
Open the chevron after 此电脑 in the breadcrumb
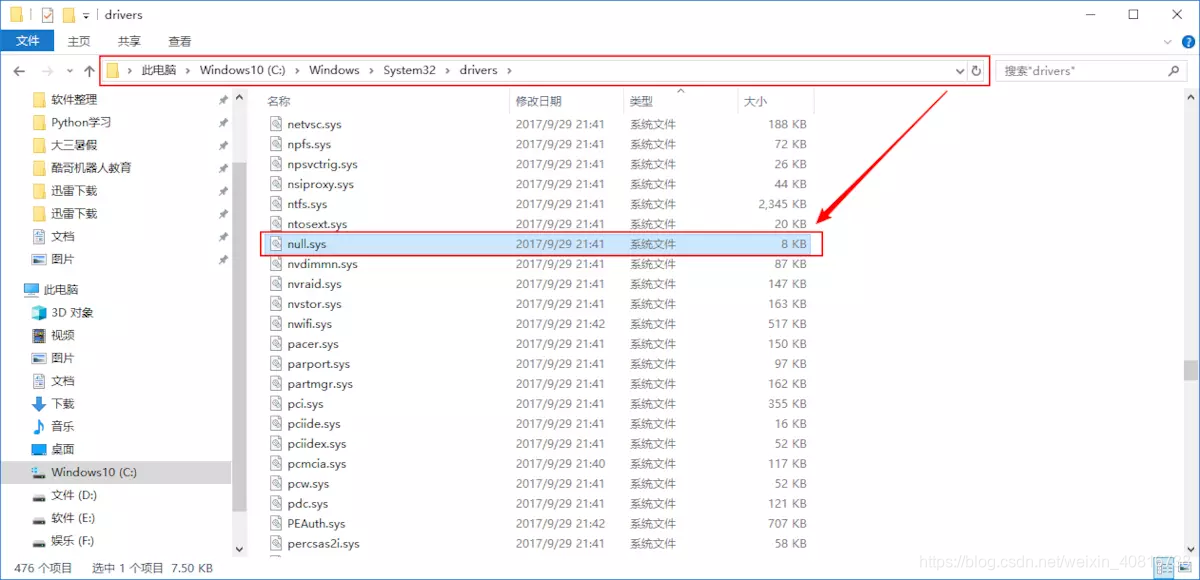[187, 71]
